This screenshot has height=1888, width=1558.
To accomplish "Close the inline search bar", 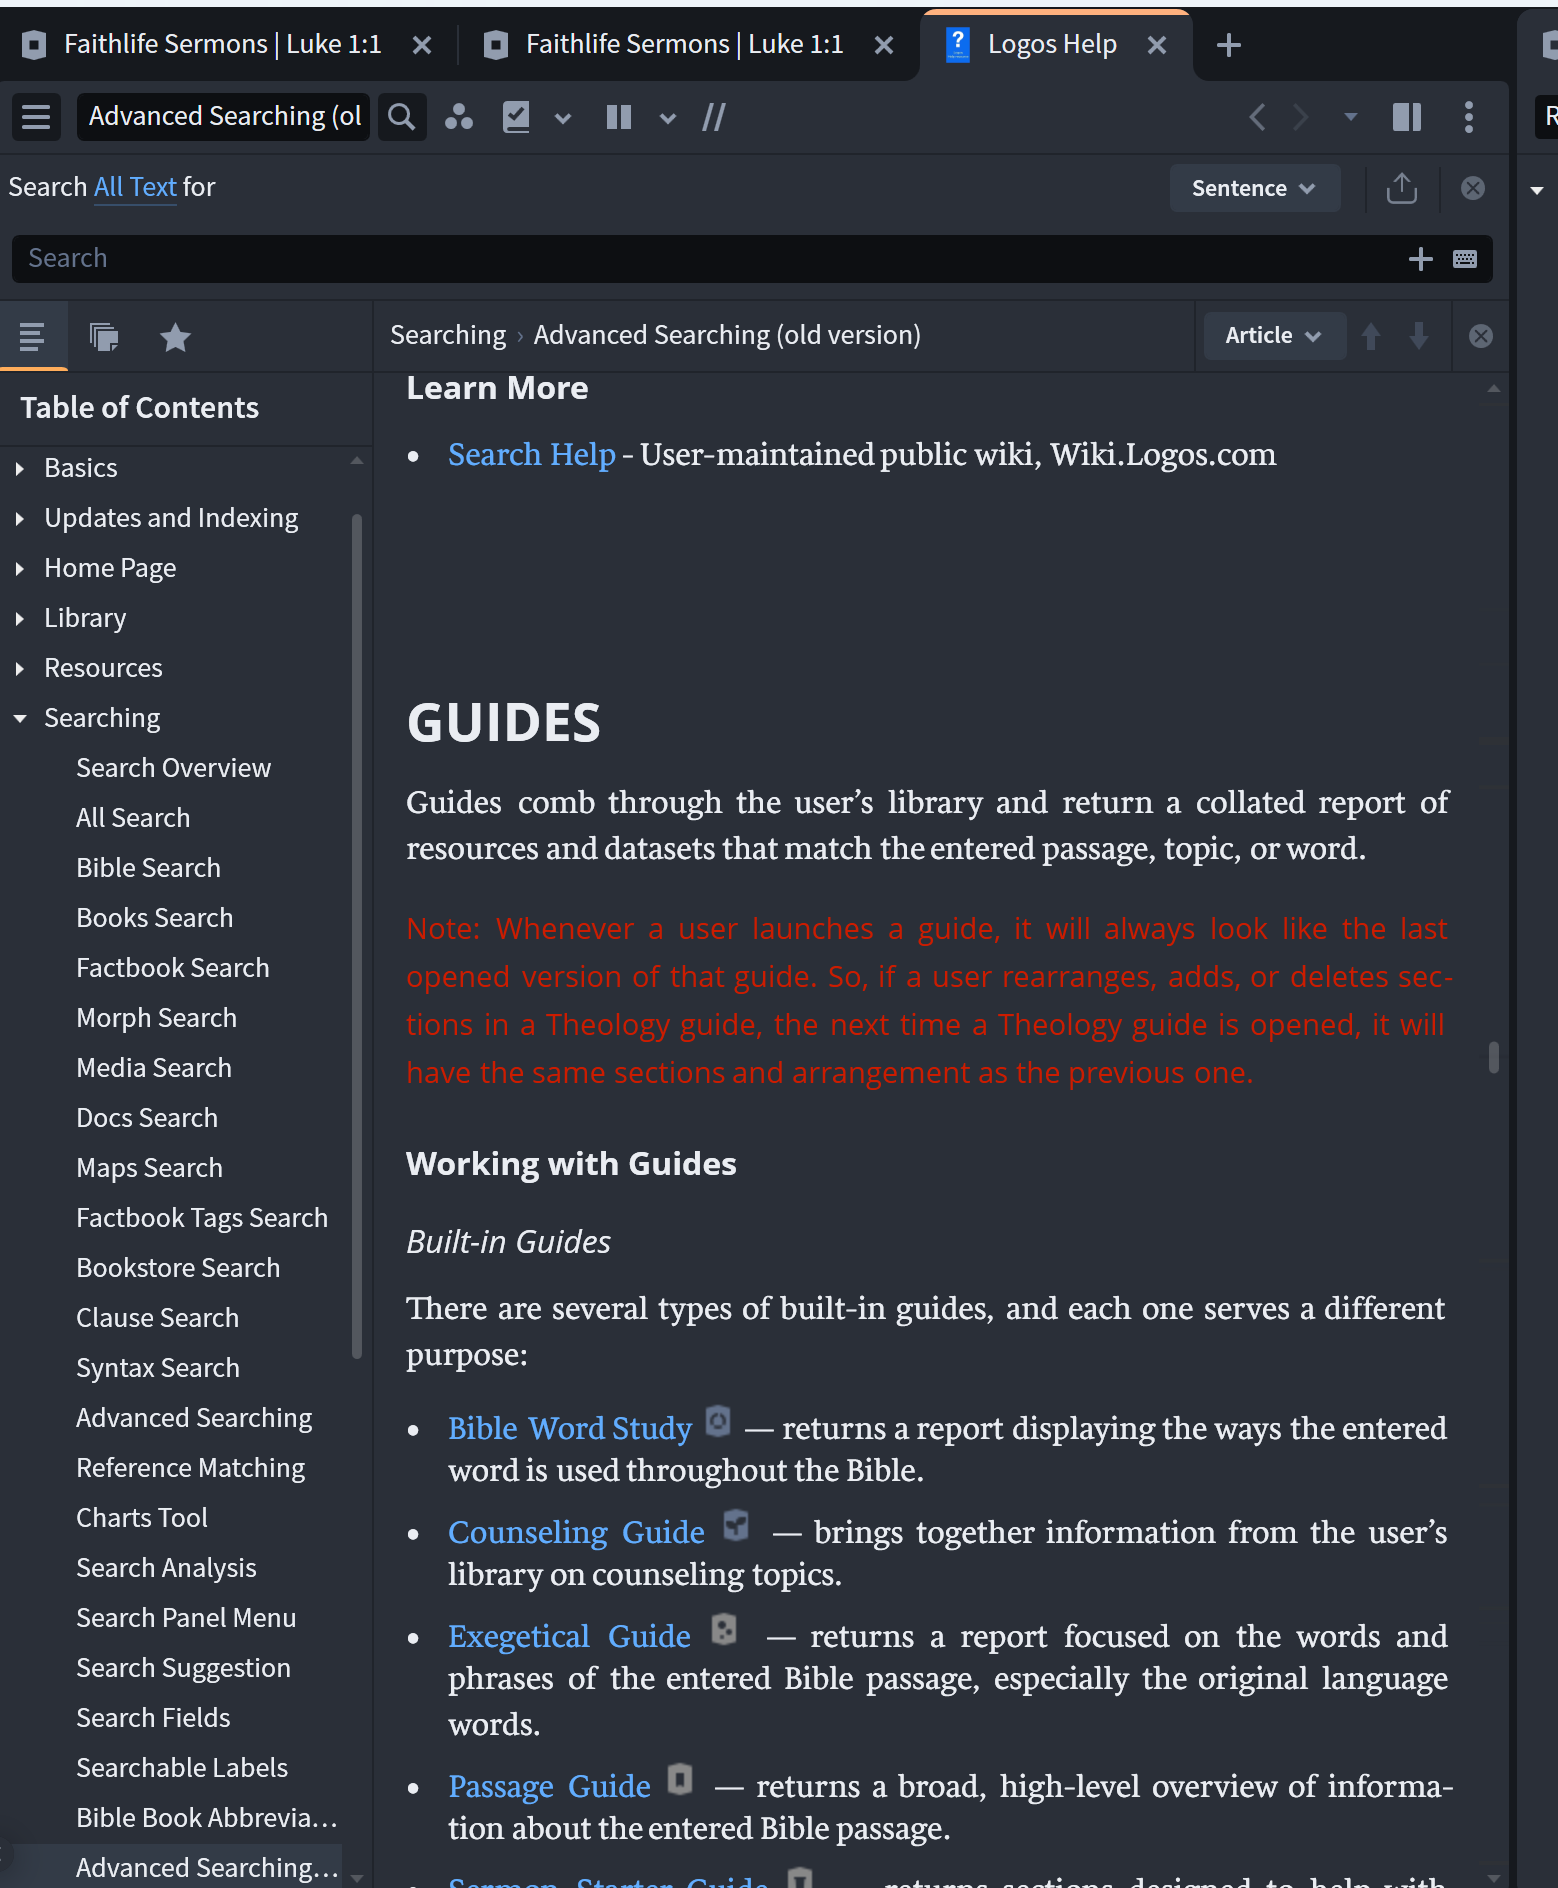I will (x=1473, y=188).
